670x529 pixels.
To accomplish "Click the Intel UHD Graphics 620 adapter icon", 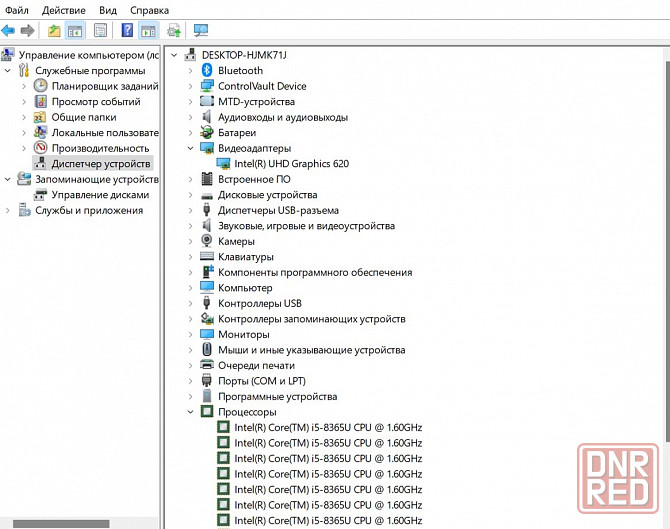I will [x=223, y=163].
